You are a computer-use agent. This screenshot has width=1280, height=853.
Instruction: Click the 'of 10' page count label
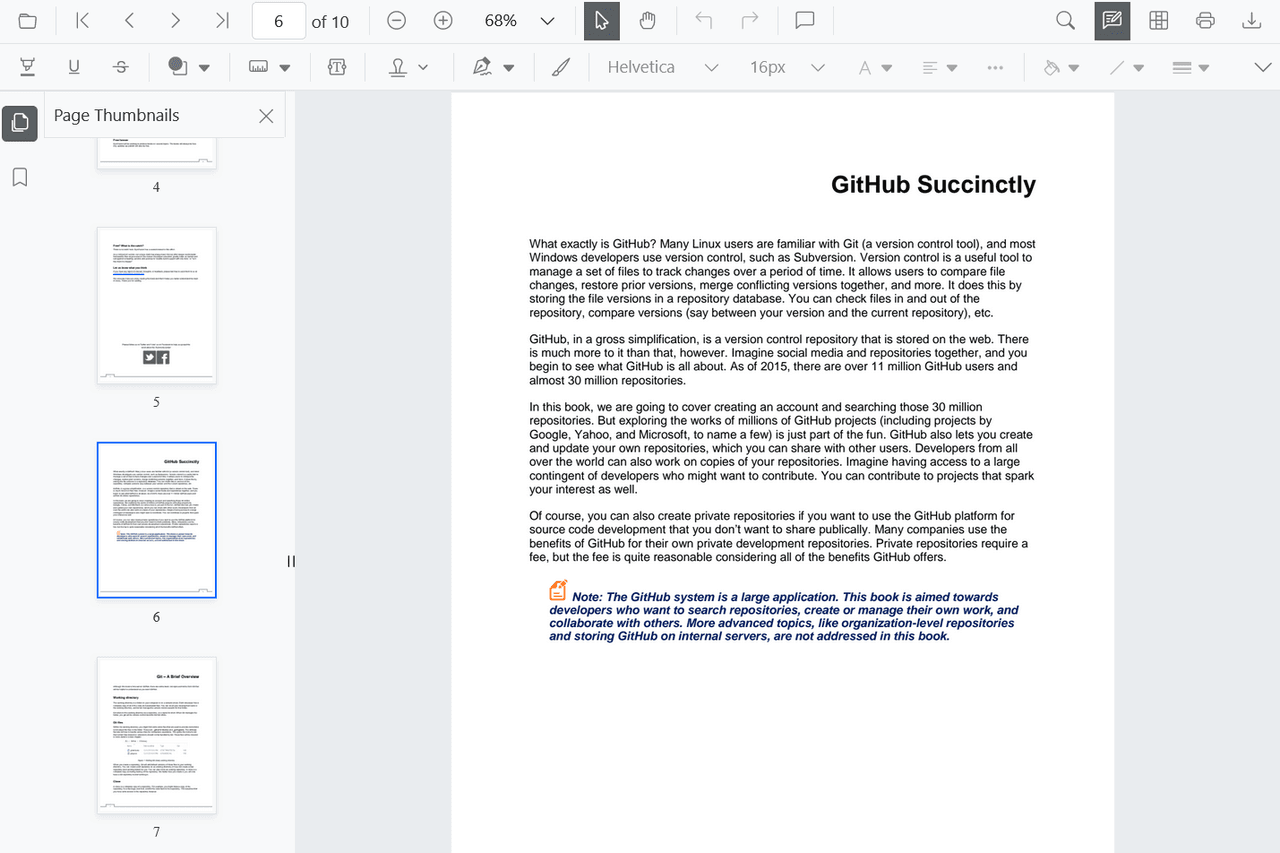point(330,21)
